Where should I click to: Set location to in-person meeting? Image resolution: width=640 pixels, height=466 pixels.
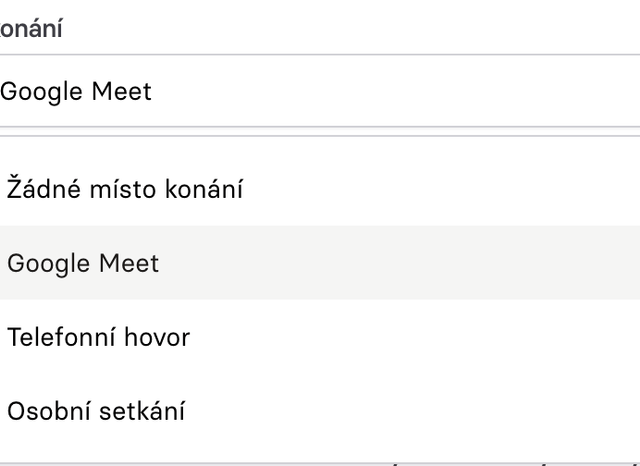96,411
